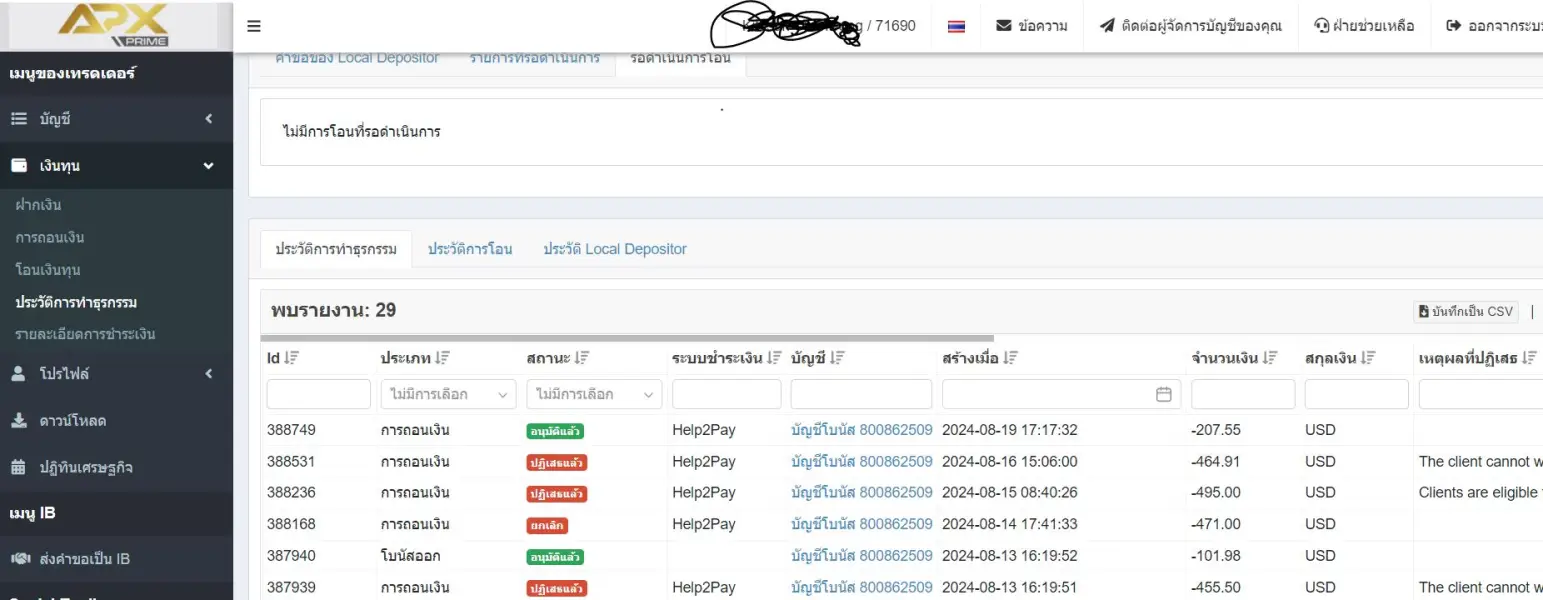The image size is (1543, 600).
Task: Sort by ระบบชำระเงิน column icon
Action: pos(774,358)
